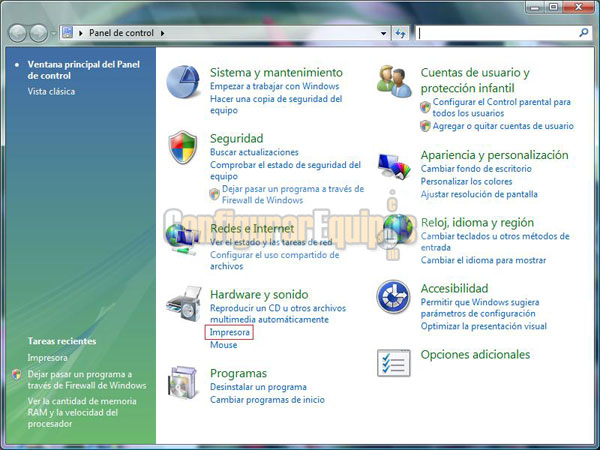This screenshot has height=450, width=600.
Task: Open Reloj, idioma y región heading
Action: pyautogui.click(x=477, y=222)
